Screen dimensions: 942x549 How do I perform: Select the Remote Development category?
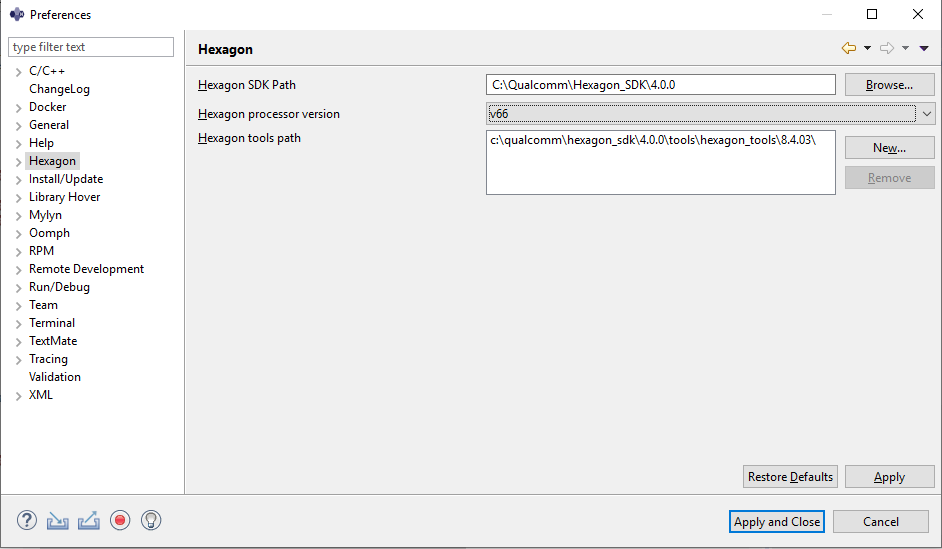pyautogui.click(x=87, y=269)
